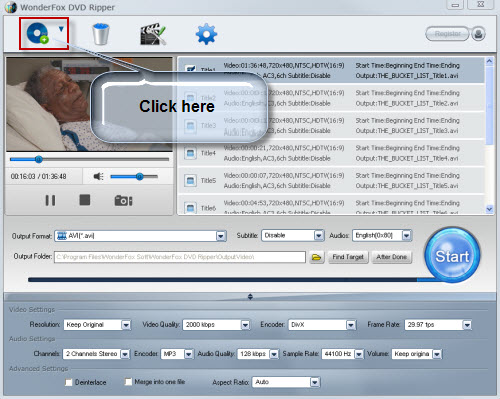Toggle the Title1 checkbox

(191, 69)
